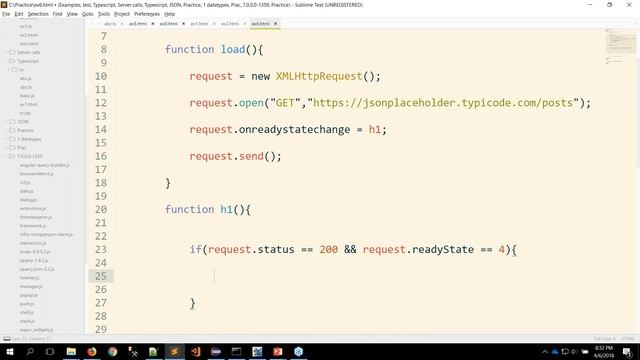This screenshot has height=360, width=640.
Task: Open the Windows Start menu
Action: tap(9, 351)
